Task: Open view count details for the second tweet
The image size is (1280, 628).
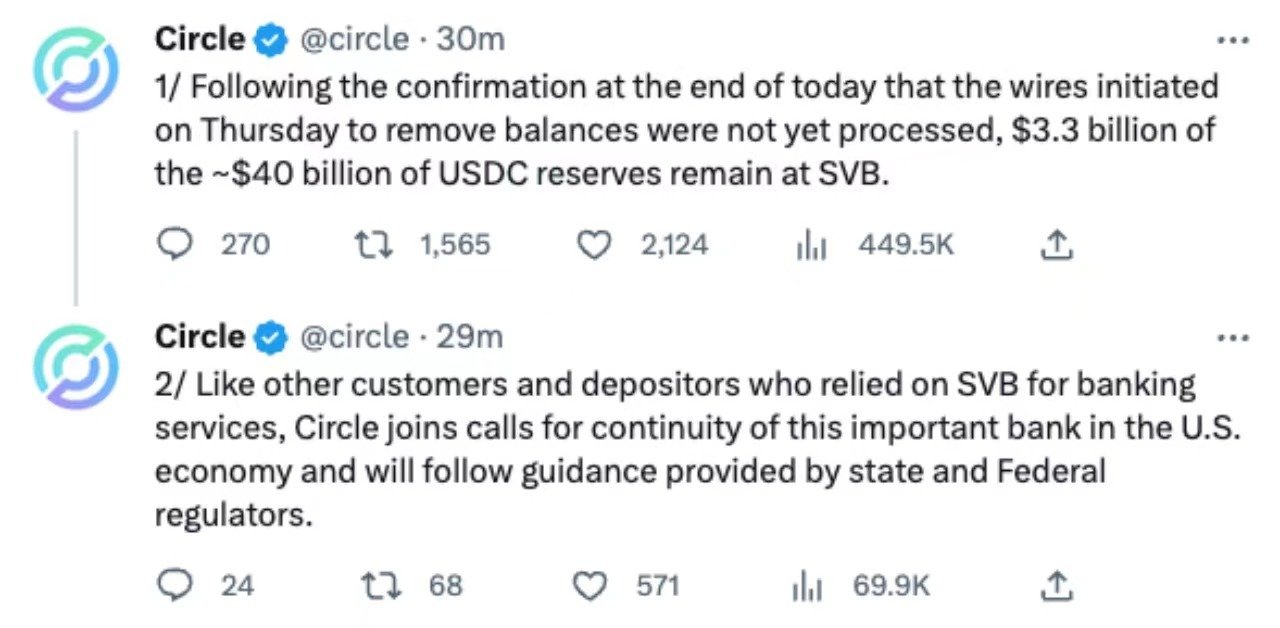Action: click(807, 586)
